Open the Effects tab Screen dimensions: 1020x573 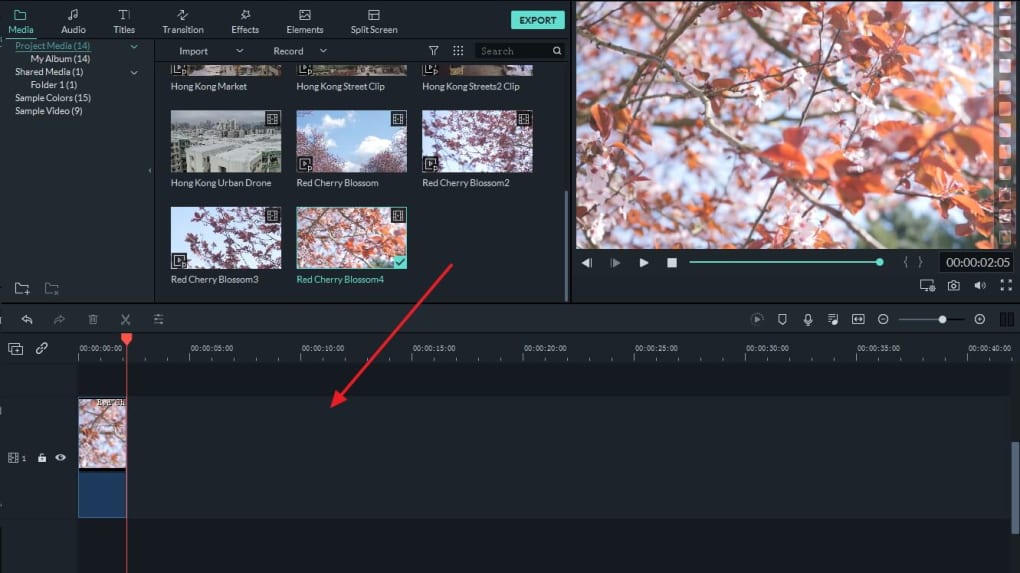[245, 21]
